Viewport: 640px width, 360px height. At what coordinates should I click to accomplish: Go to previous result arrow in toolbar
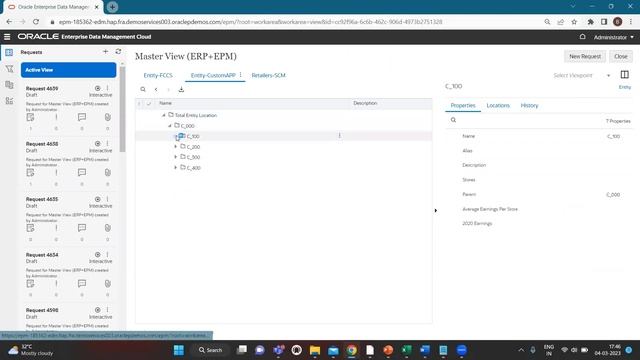(156, 89)
